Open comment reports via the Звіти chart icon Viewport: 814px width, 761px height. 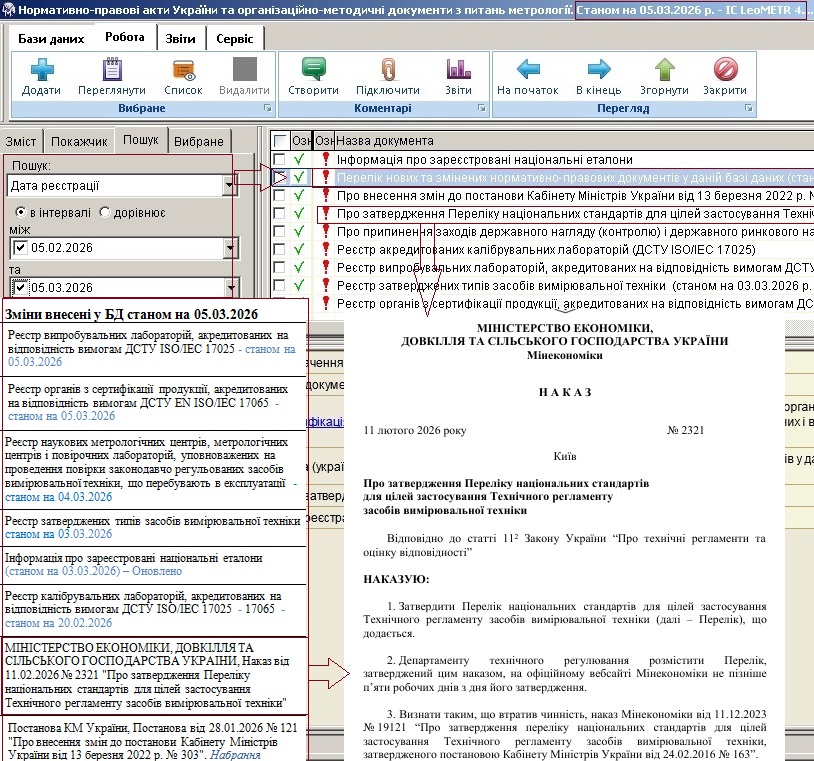[x=458, y=71]
